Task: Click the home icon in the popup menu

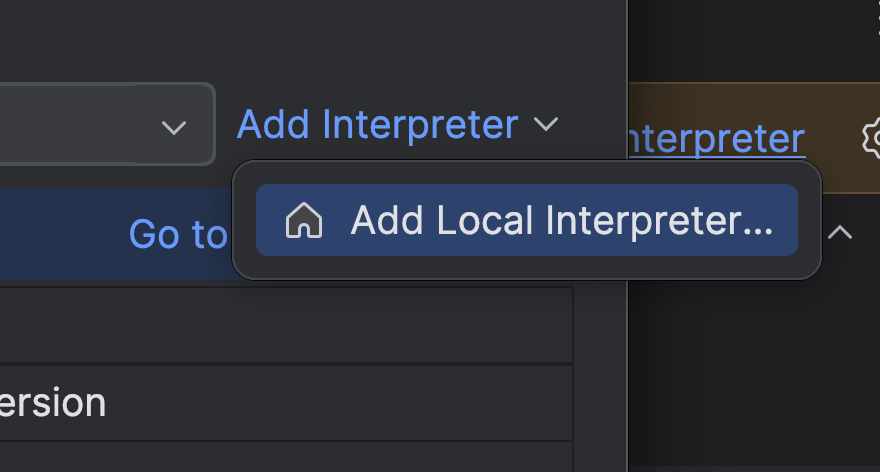Action: (303, 221)
